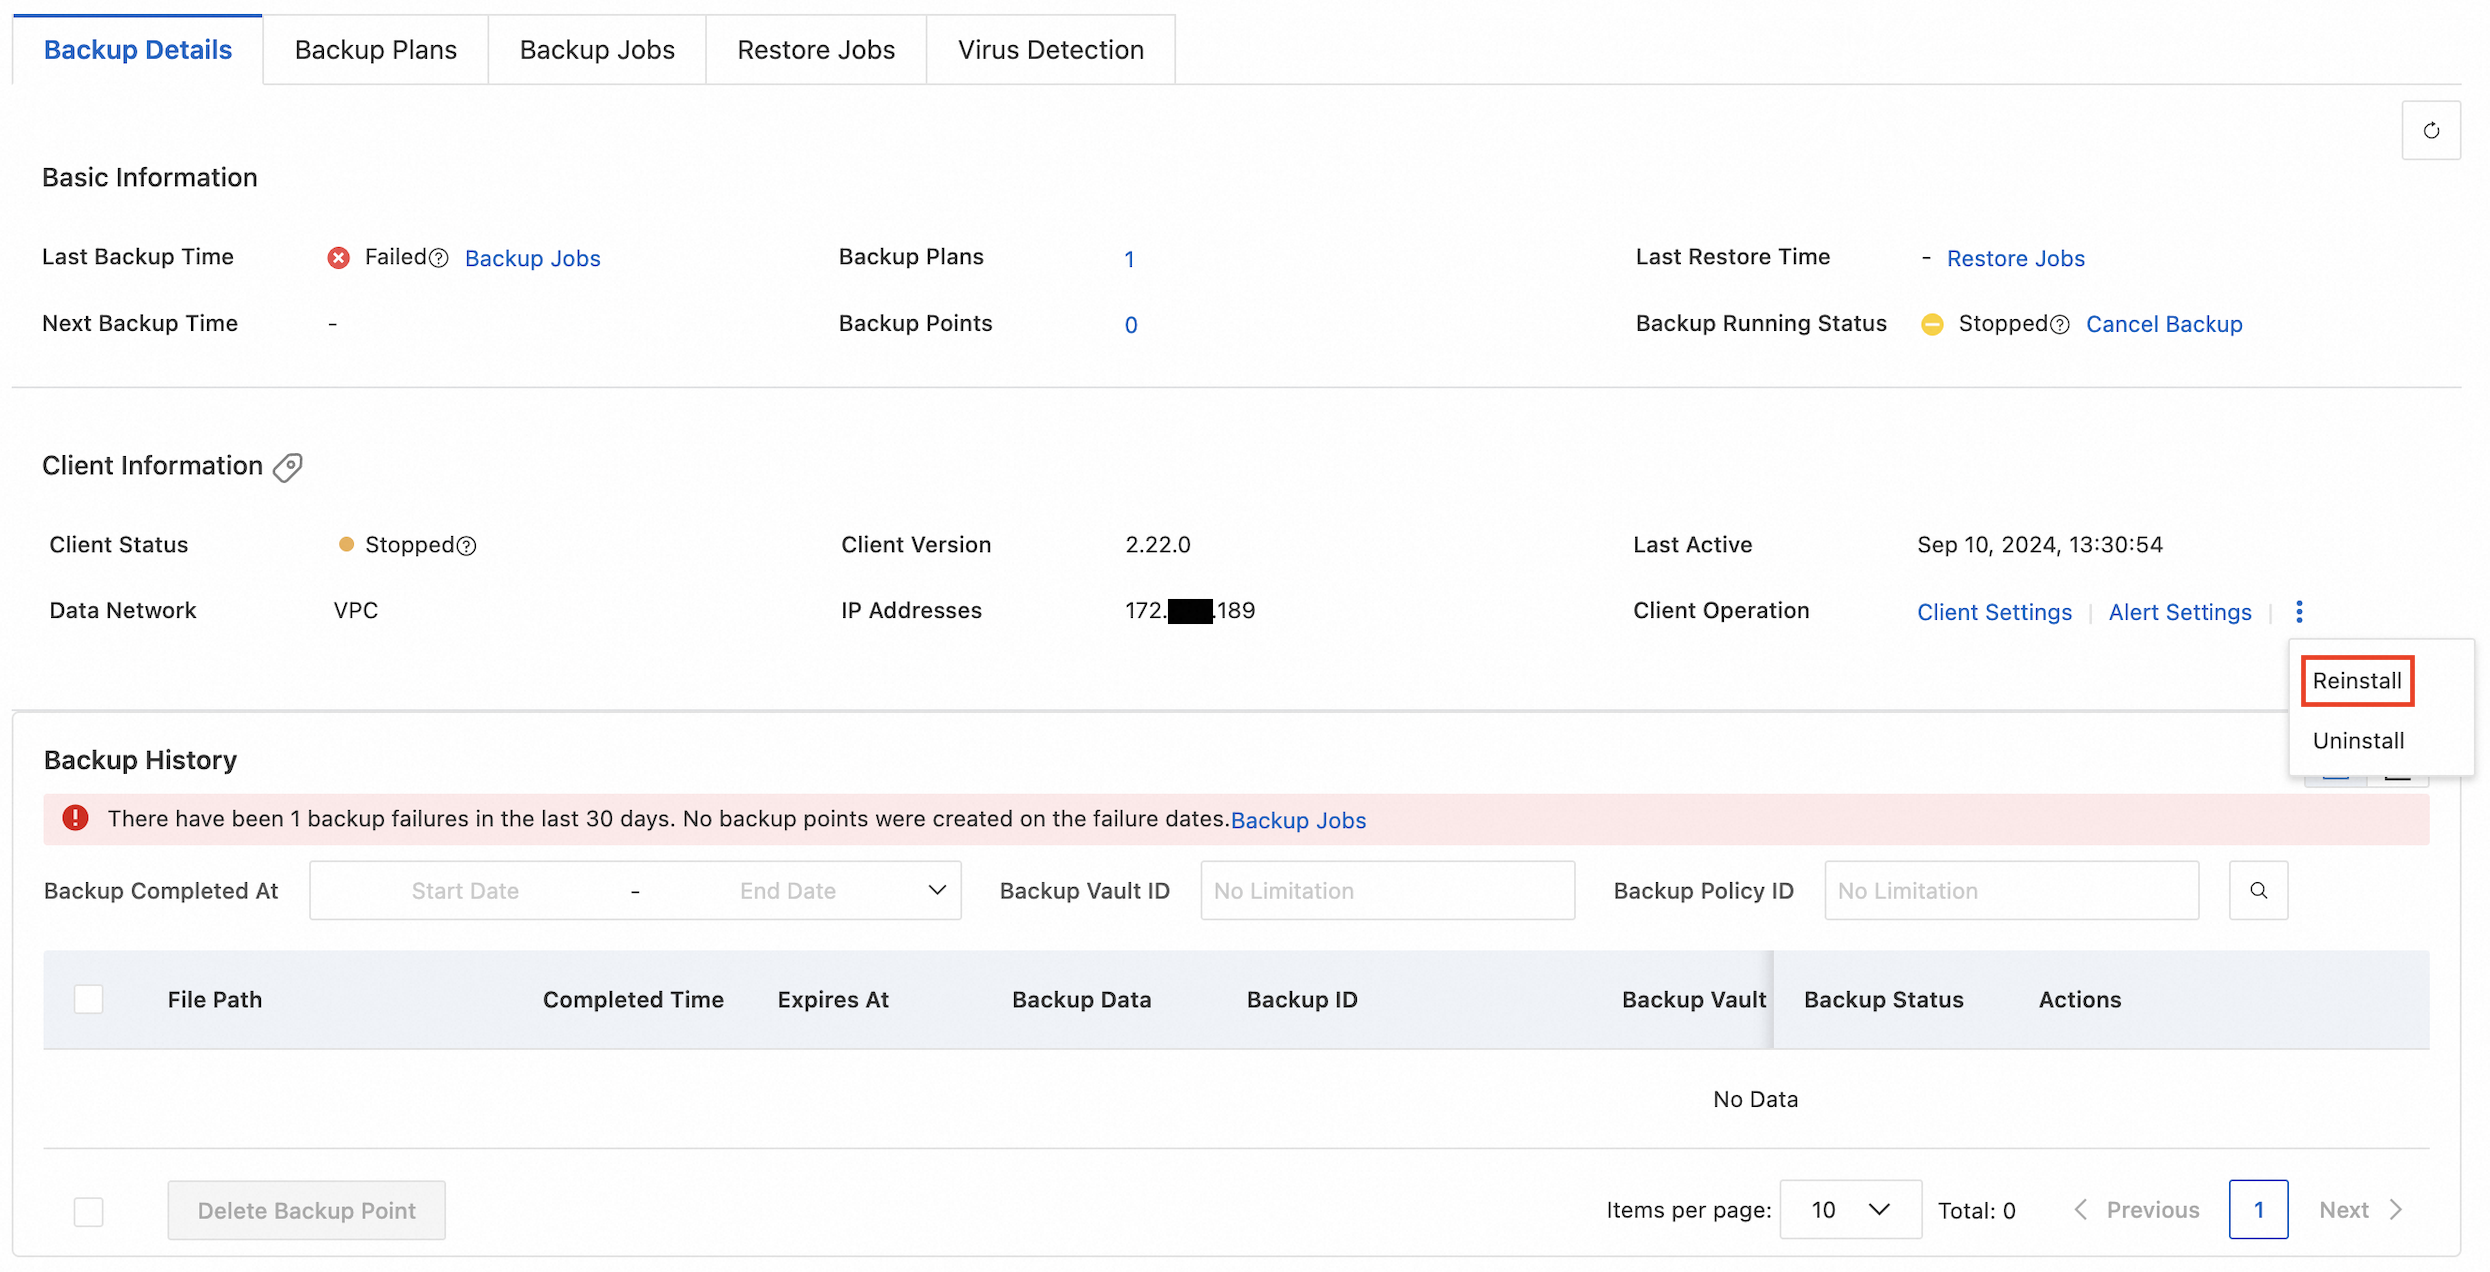2490x1272 pixels.
Task: Click the Backup Points count link 0
Action: tap(1131, 325)
